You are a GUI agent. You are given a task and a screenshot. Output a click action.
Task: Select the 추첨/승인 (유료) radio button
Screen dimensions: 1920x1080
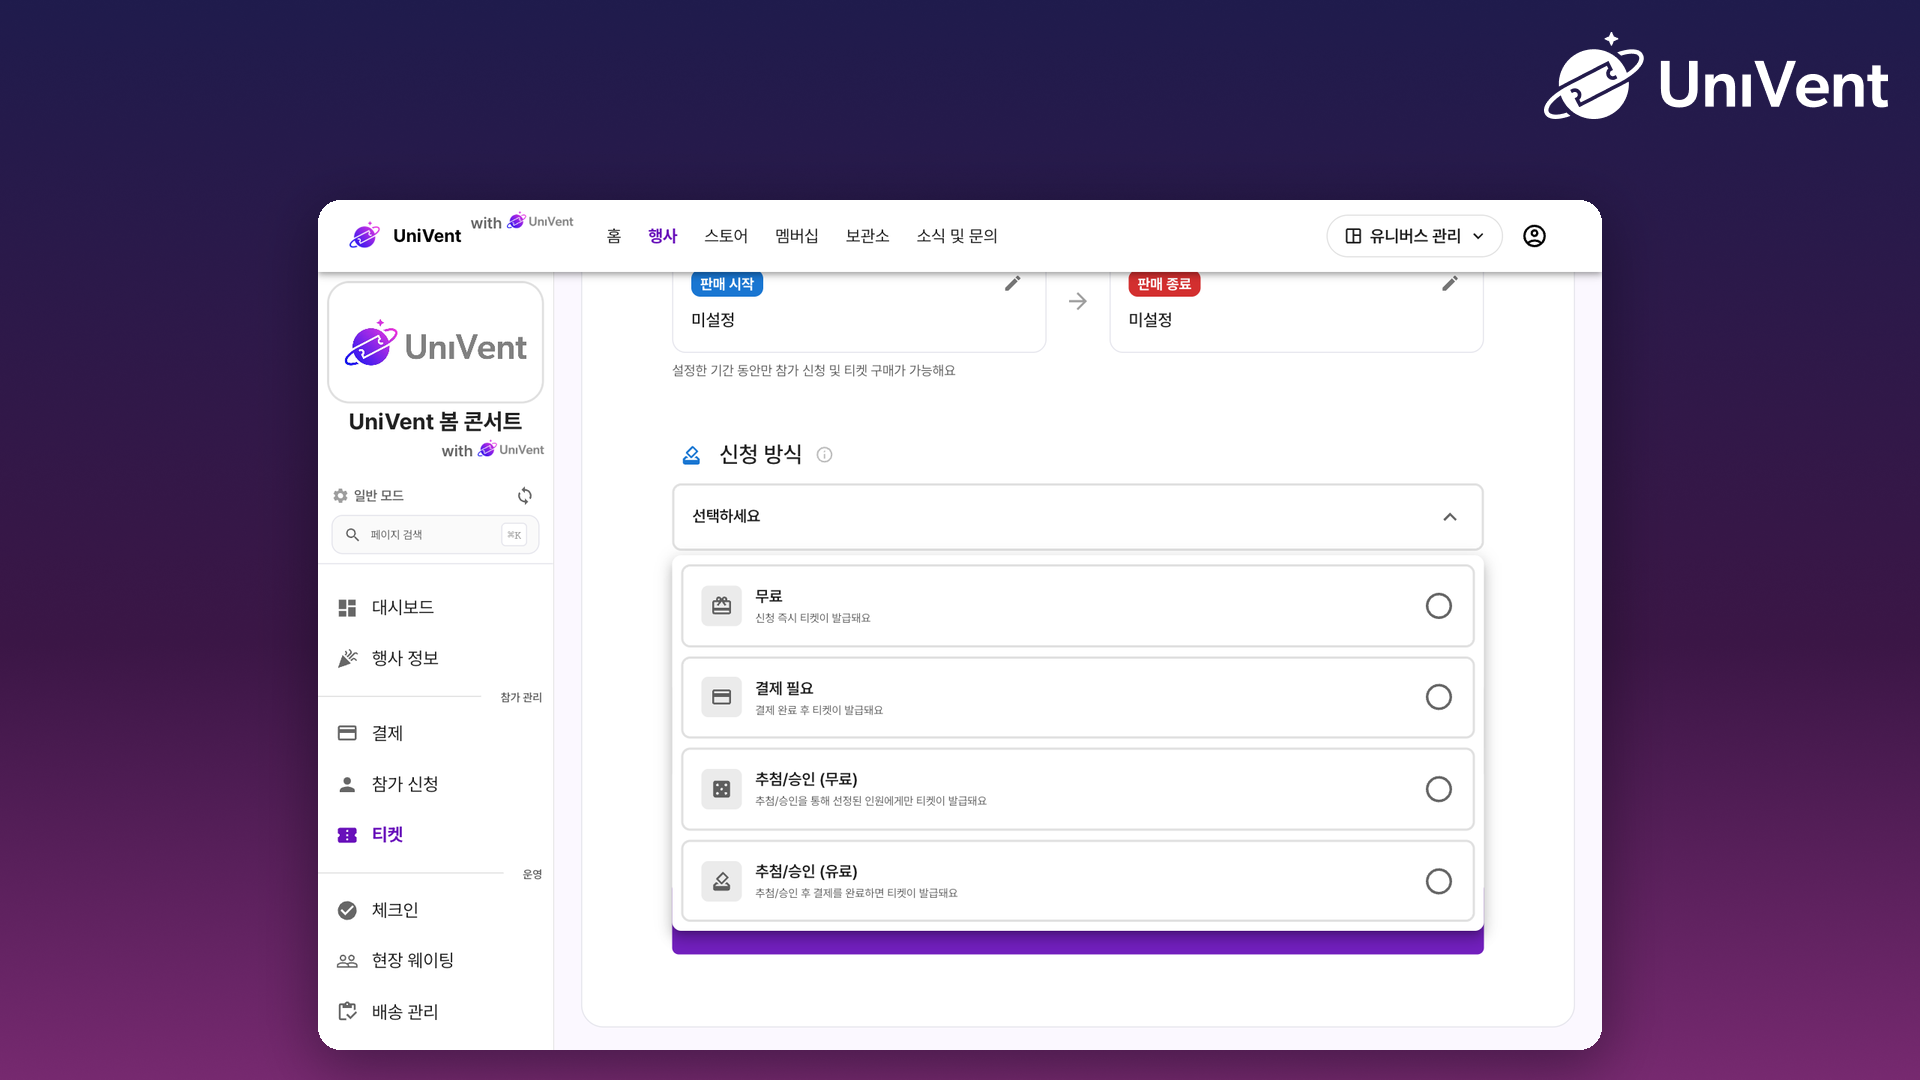[1438, 881]
